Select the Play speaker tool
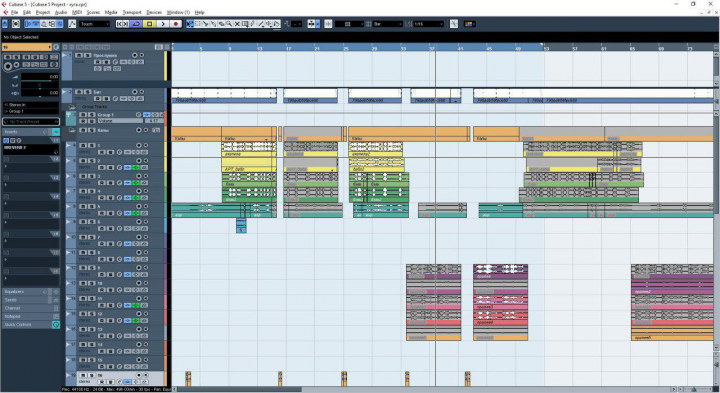Viewport: 720px width, 393px height. coord(268,24)
